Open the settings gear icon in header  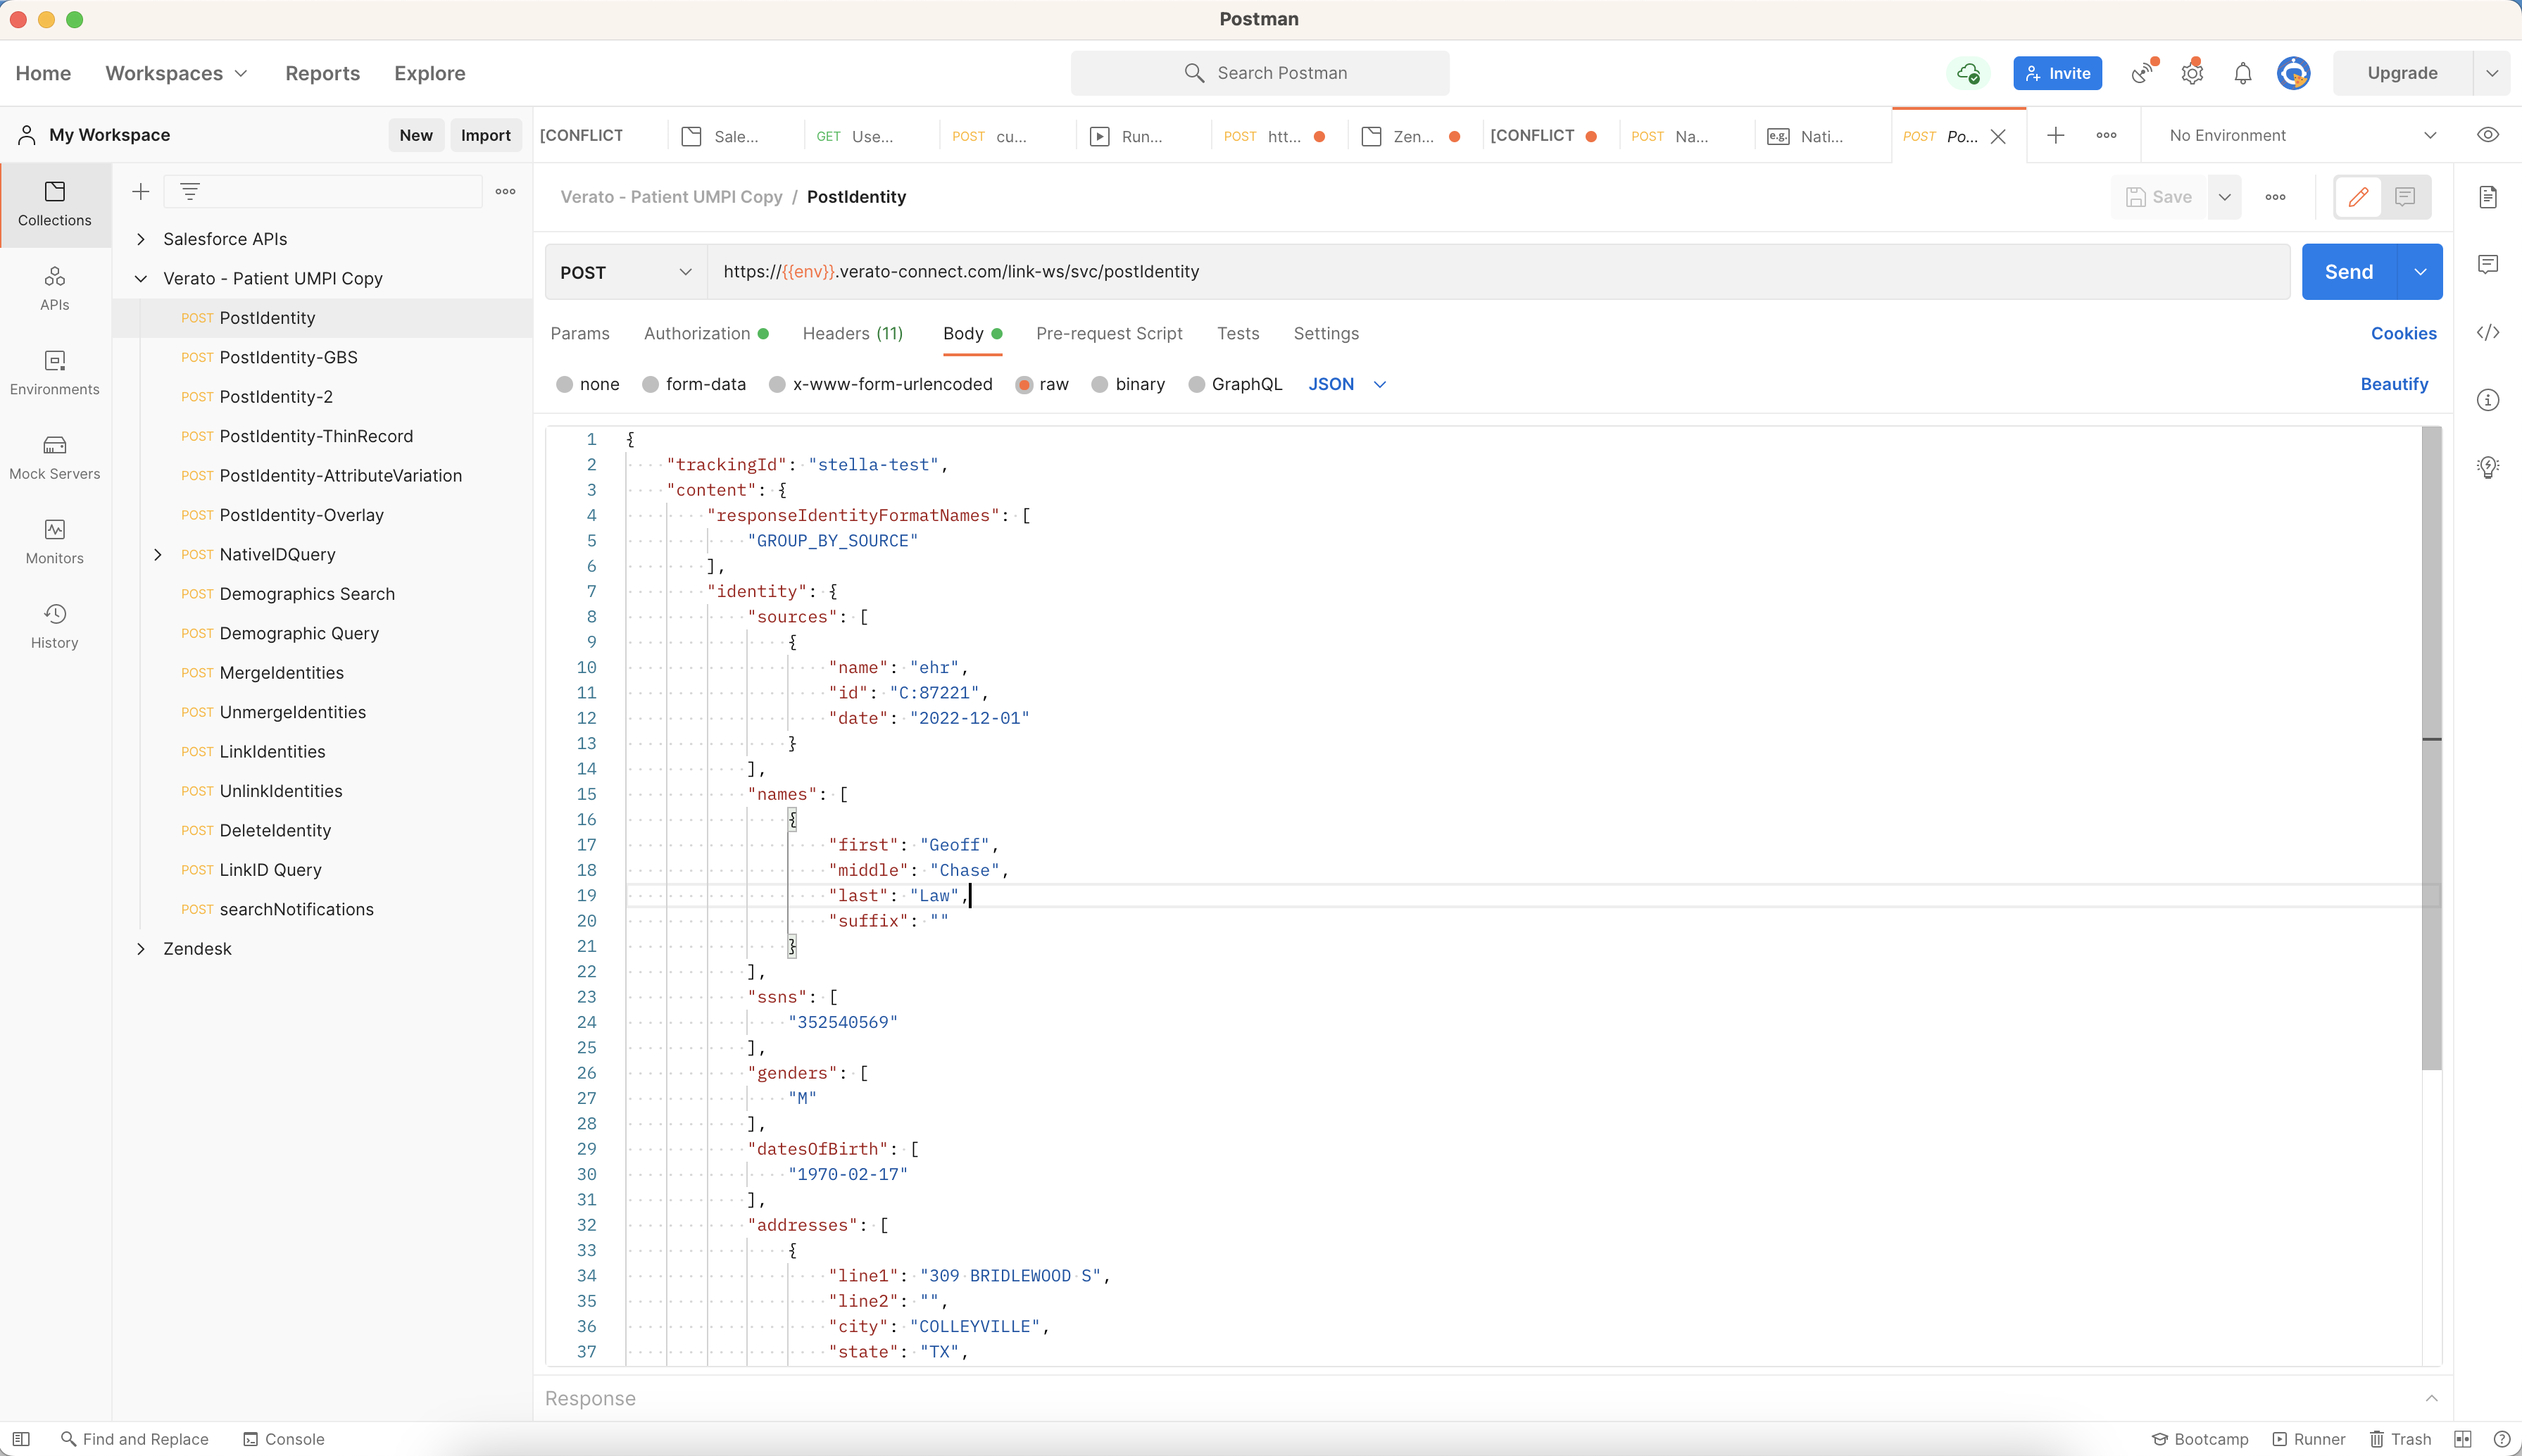(2191, 73)
